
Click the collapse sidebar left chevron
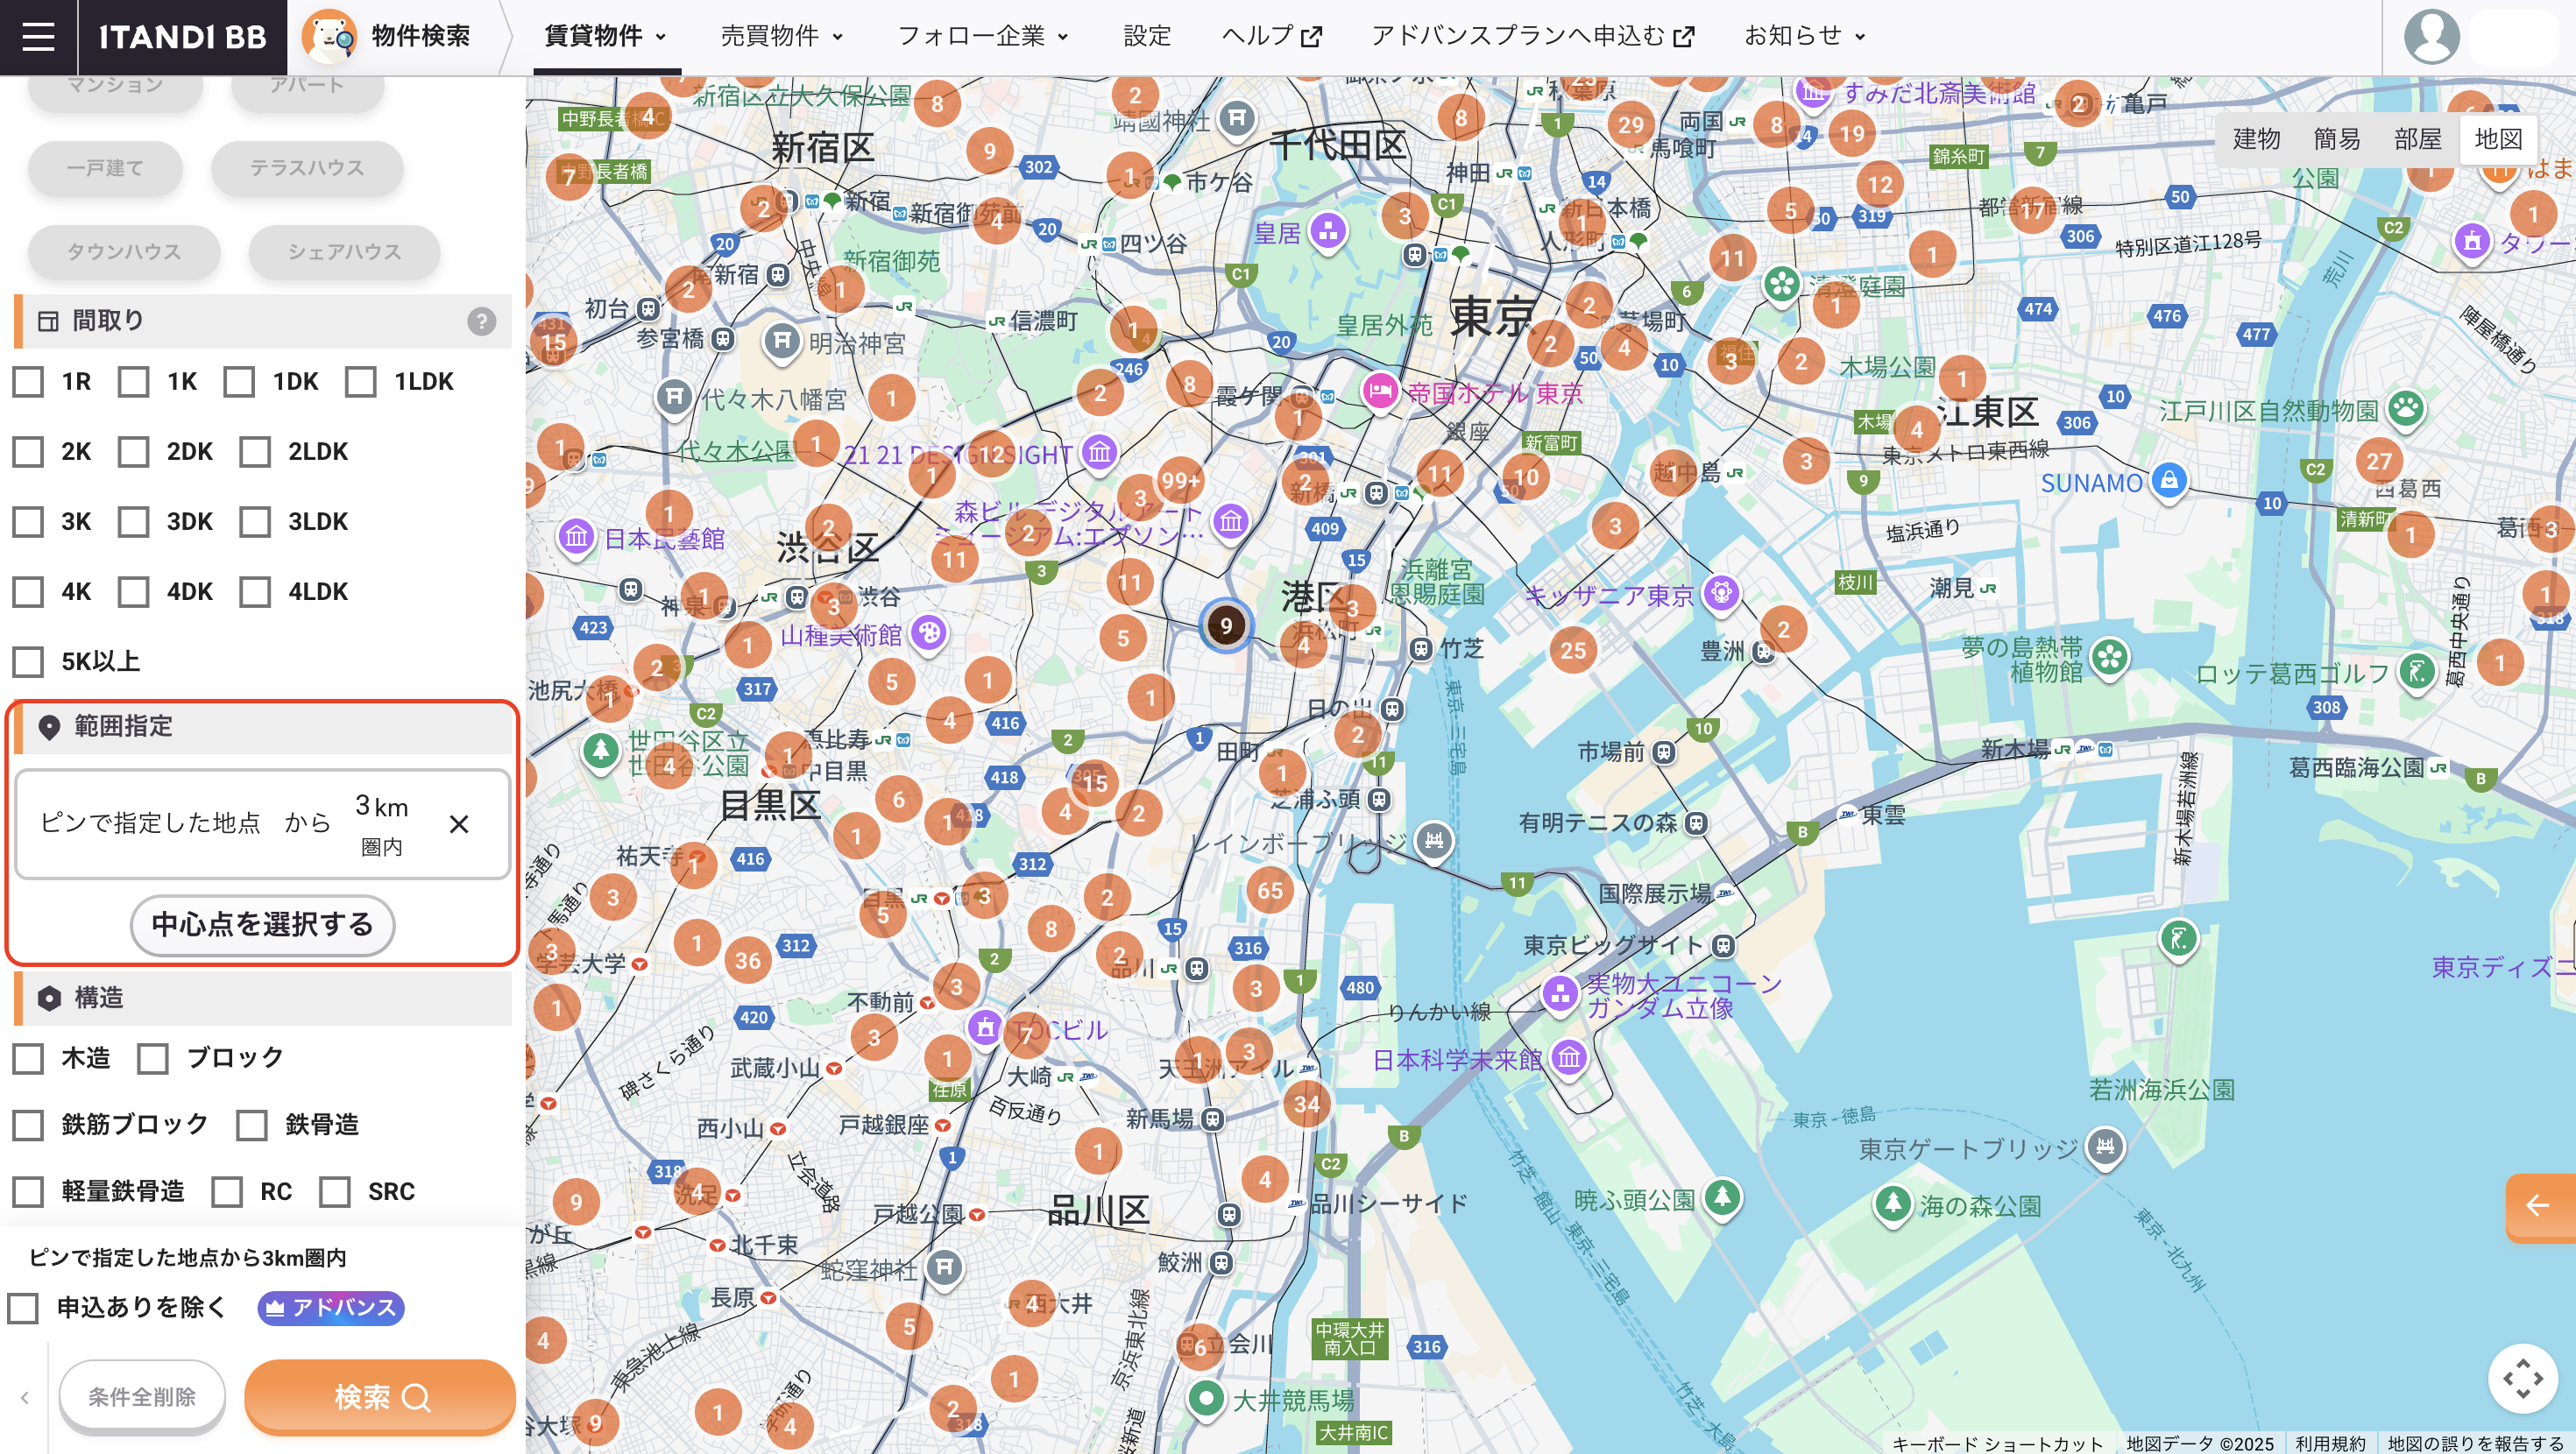(24, 1397)
